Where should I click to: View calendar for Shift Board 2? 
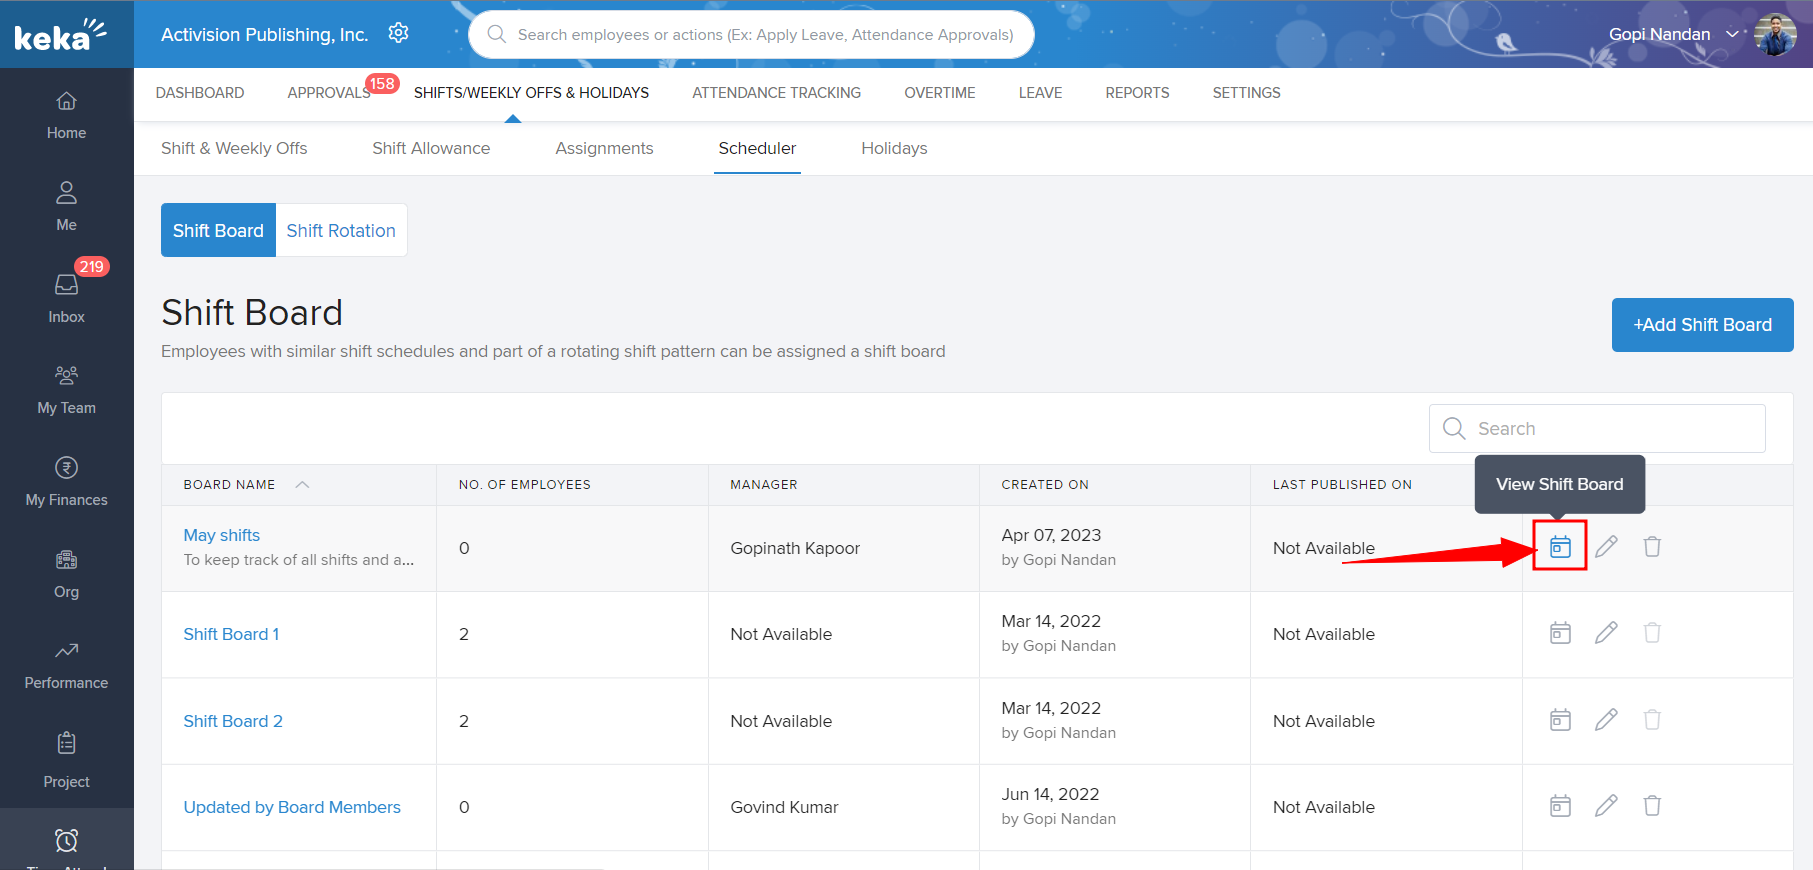[x=1560, y=720]
